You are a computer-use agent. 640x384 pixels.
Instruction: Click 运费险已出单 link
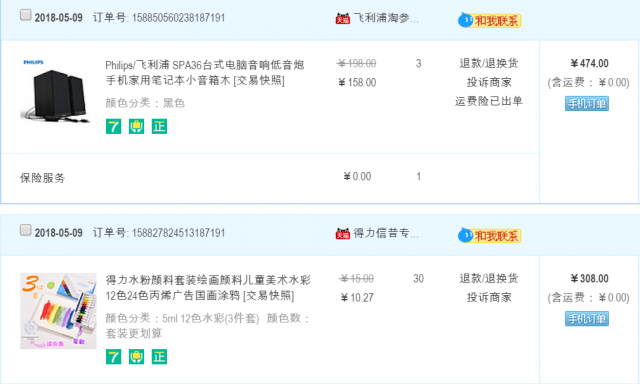tap(489, 101)
